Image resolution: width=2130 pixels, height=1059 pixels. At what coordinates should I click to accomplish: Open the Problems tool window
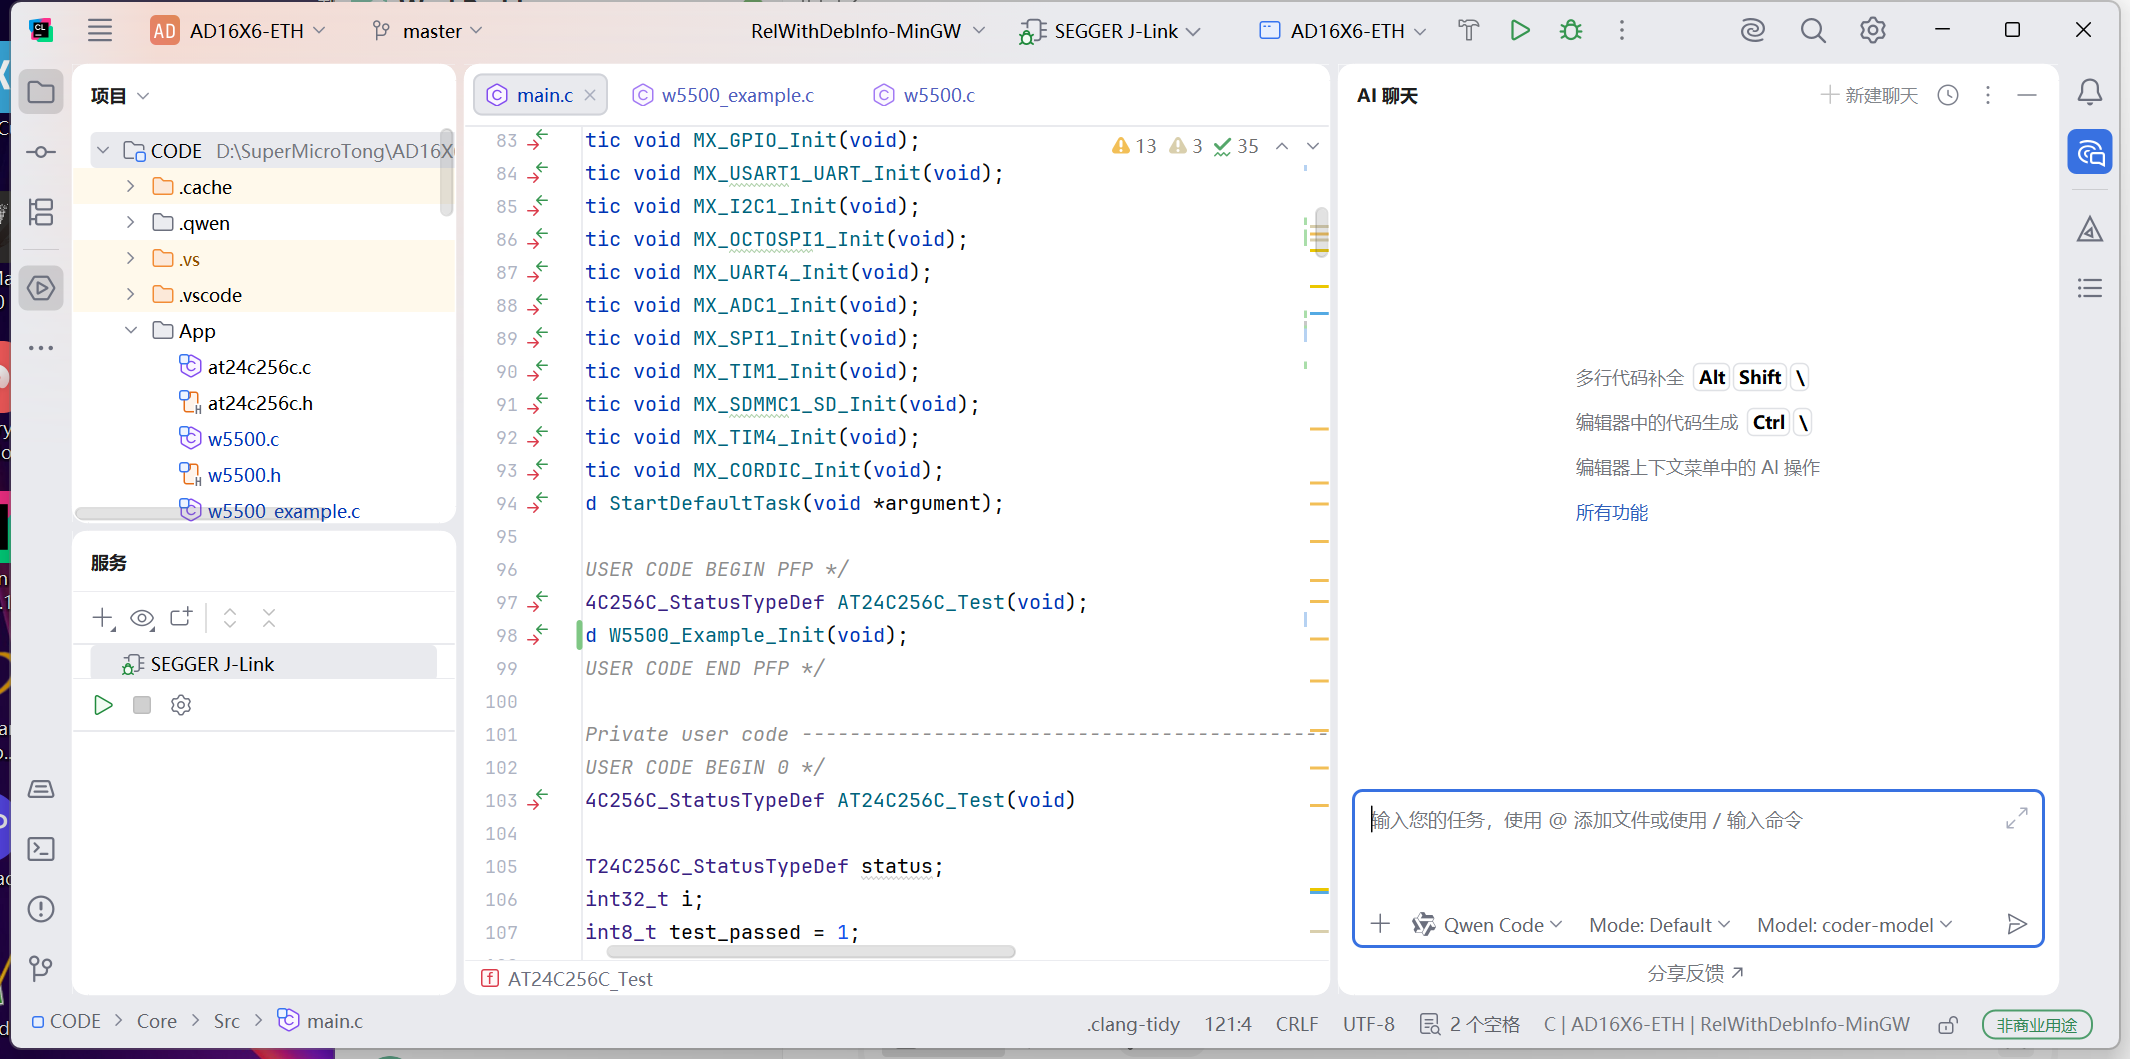pyautogui.click(x=41, y=909)
